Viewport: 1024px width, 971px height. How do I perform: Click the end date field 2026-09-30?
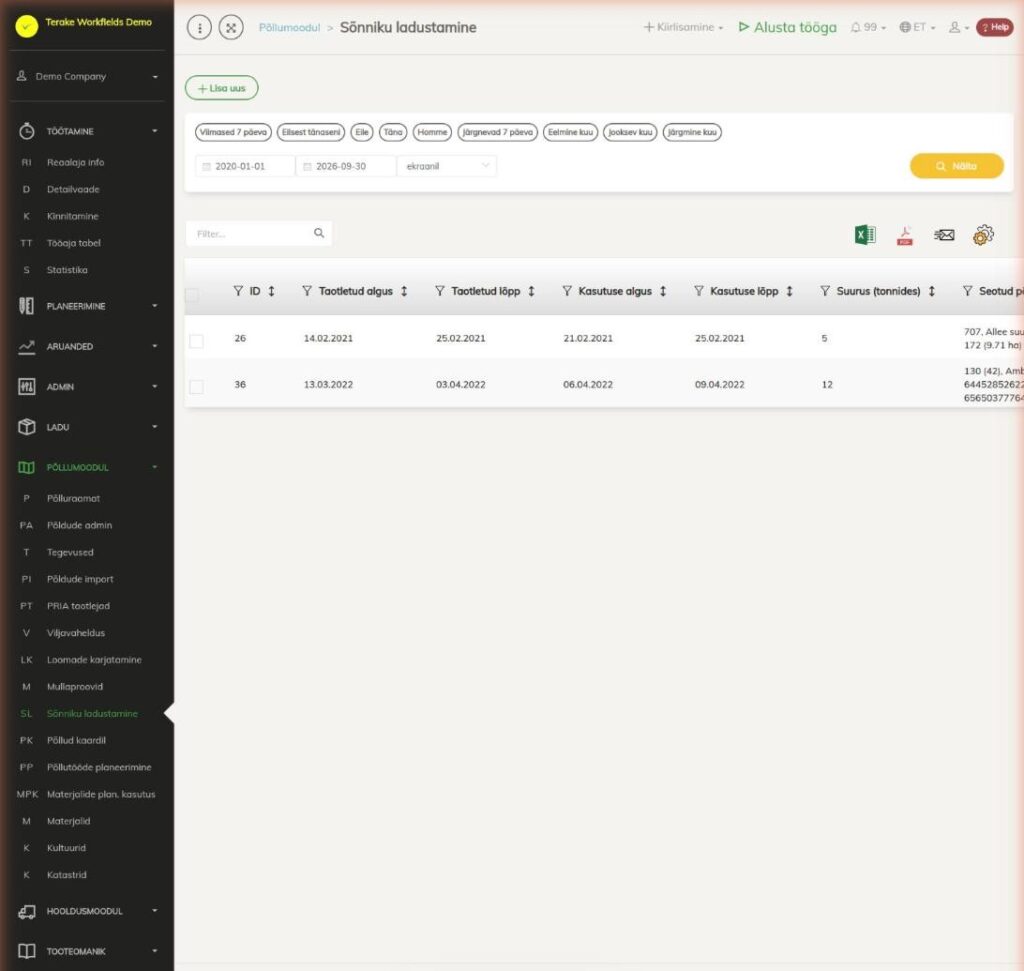tap(345, 166)
